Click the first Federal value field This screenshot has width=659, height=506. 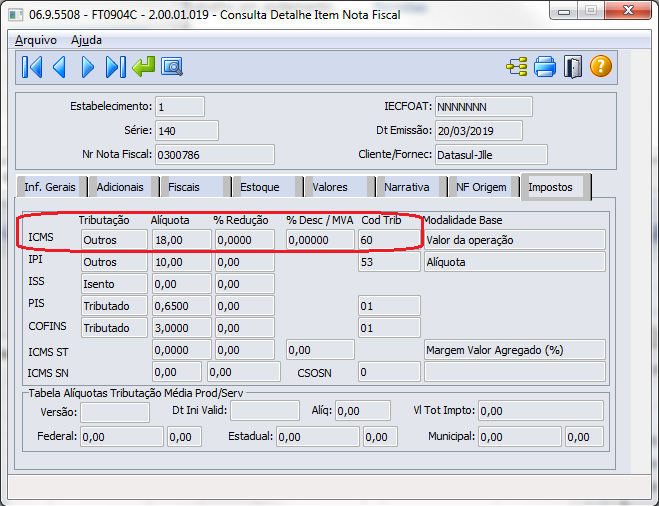[122, 437]
